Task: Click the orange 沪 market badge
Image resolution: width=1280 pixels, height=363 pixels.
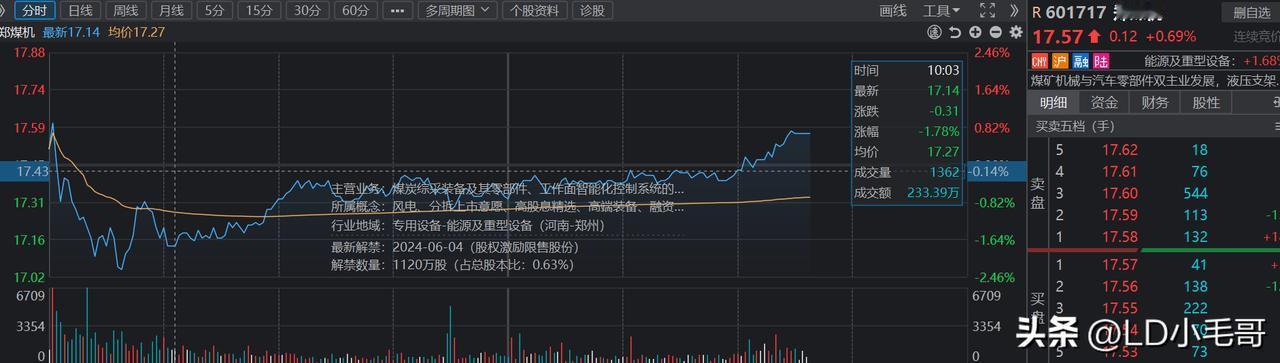Action: 1060,61
